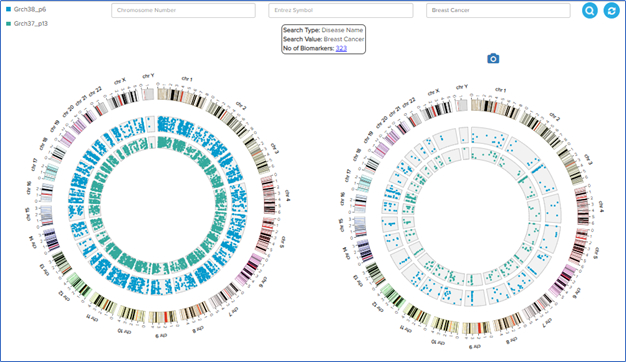
Task: Click chr 9 label on right circos plot
Action: click(x=474, y=347)
